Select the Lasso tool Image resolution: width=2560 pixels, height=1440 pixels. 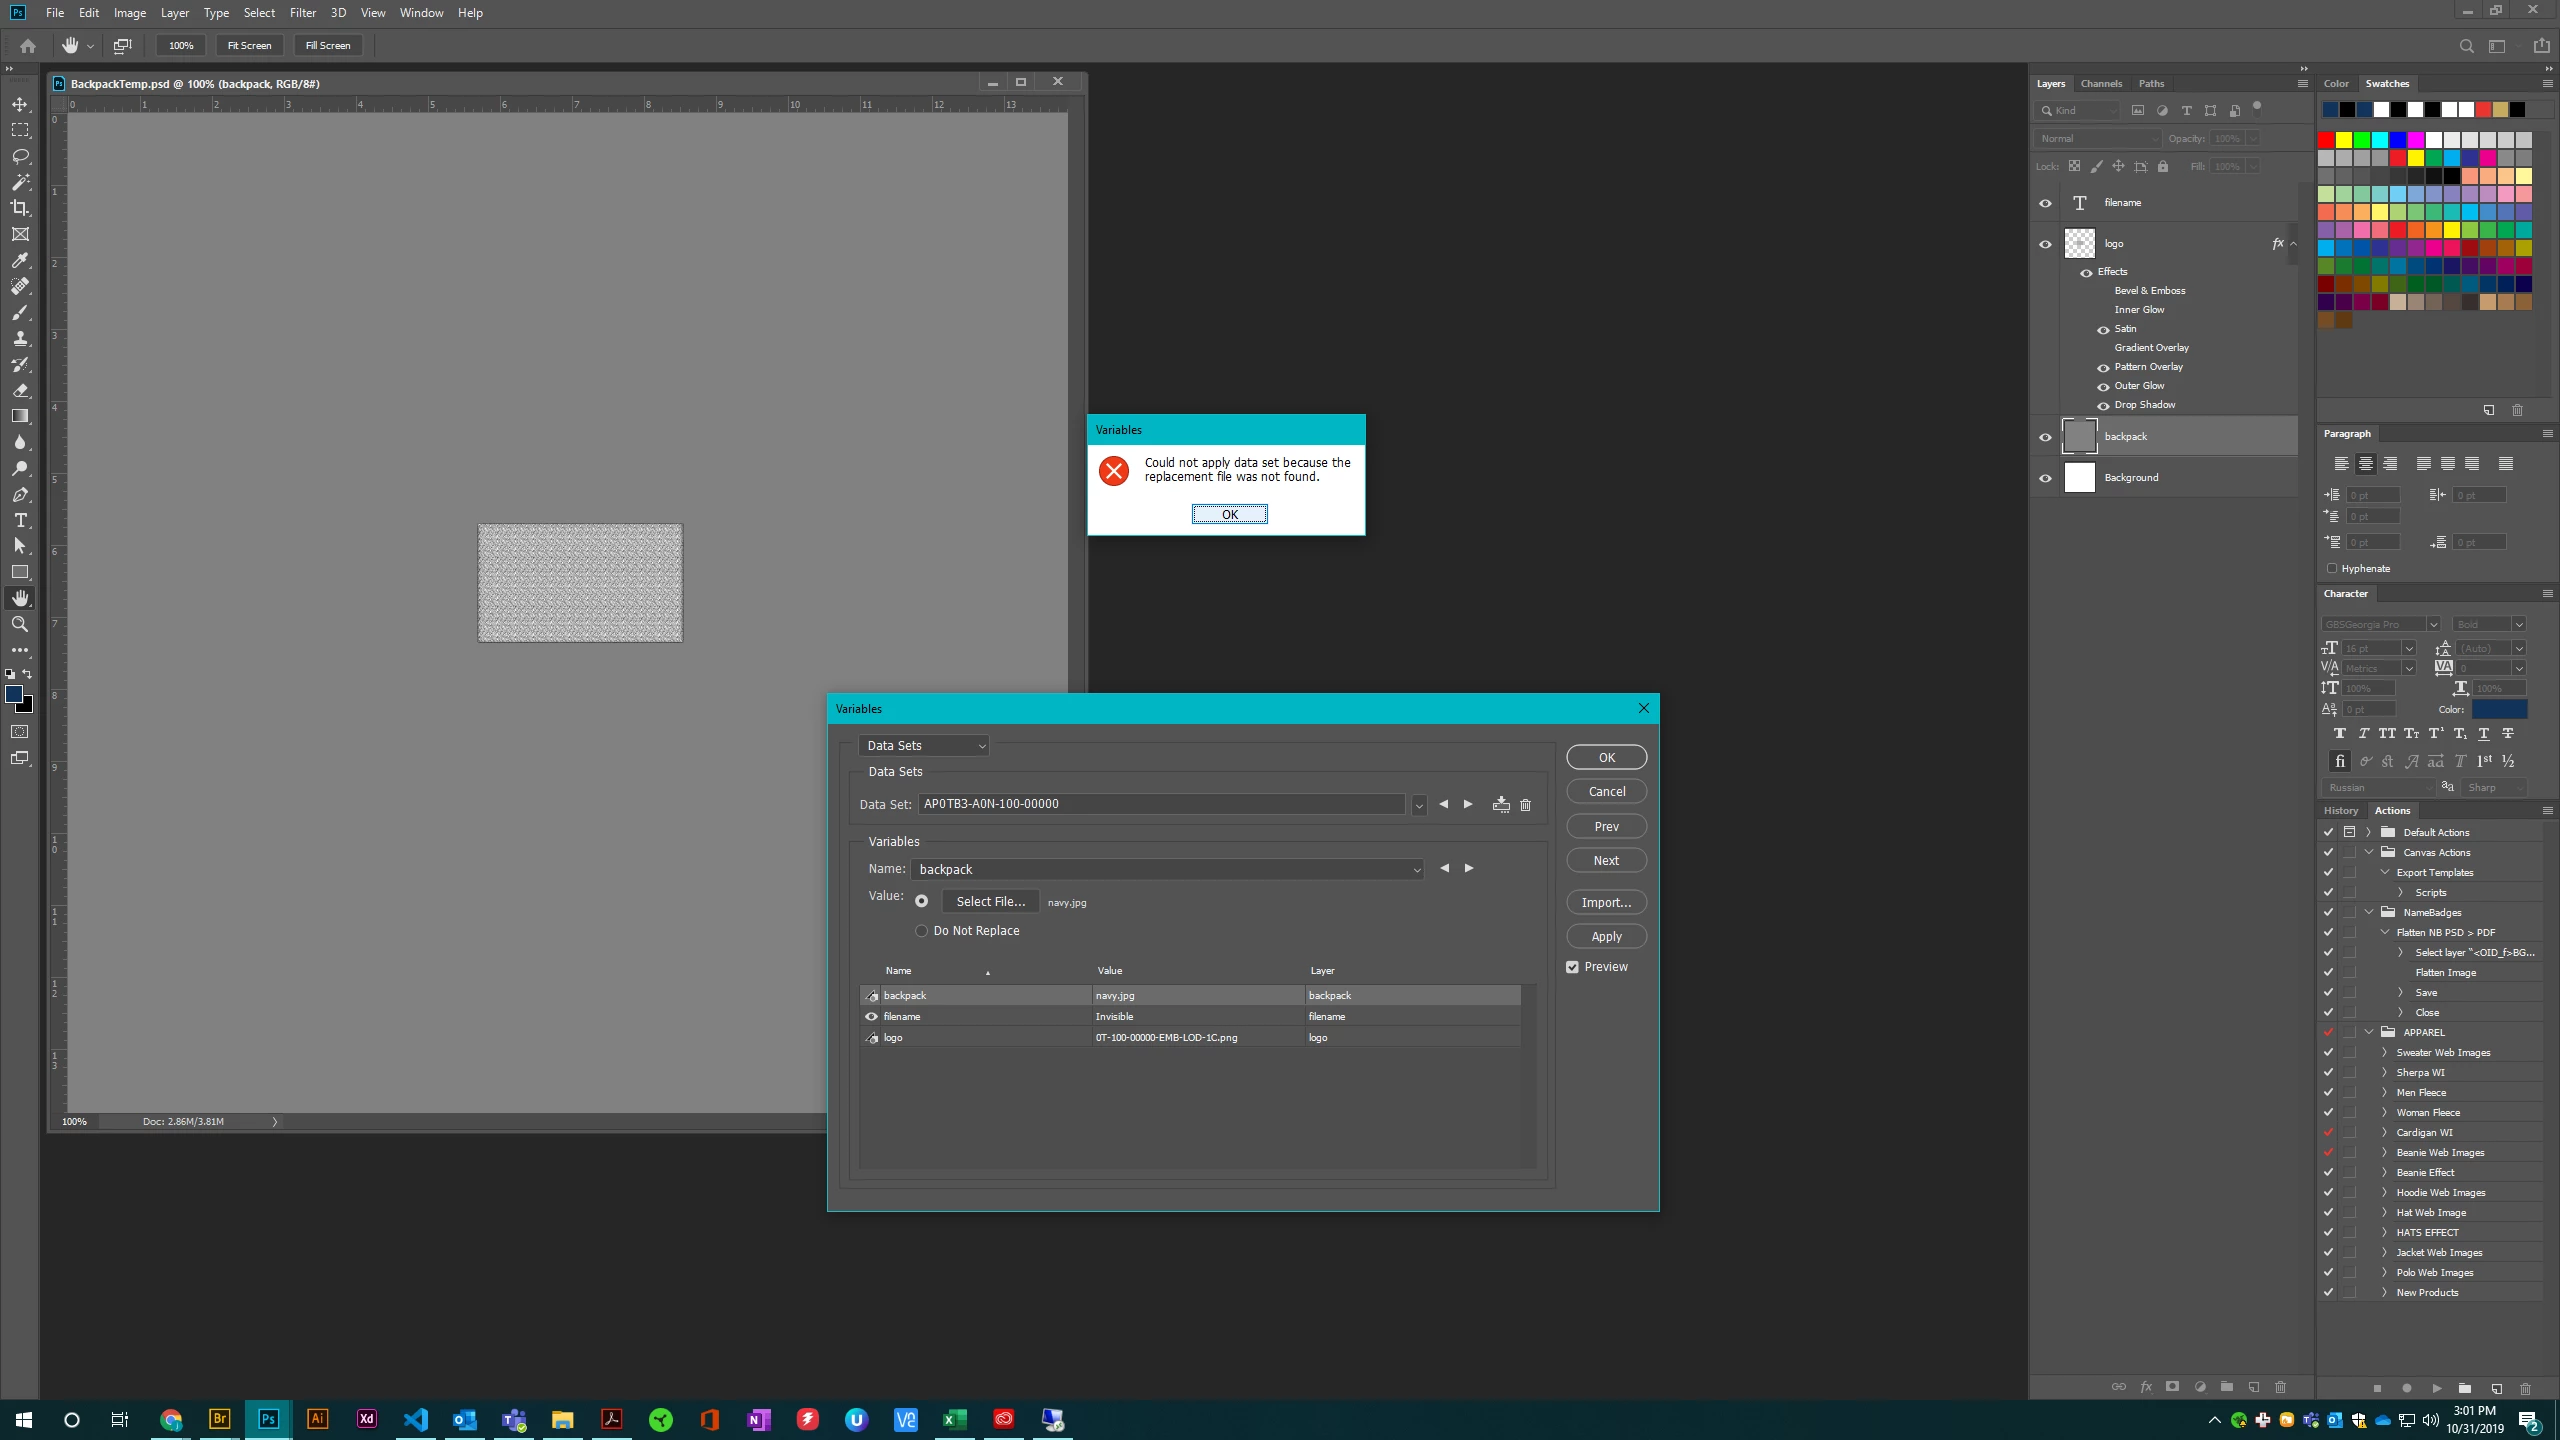point(20,156)
